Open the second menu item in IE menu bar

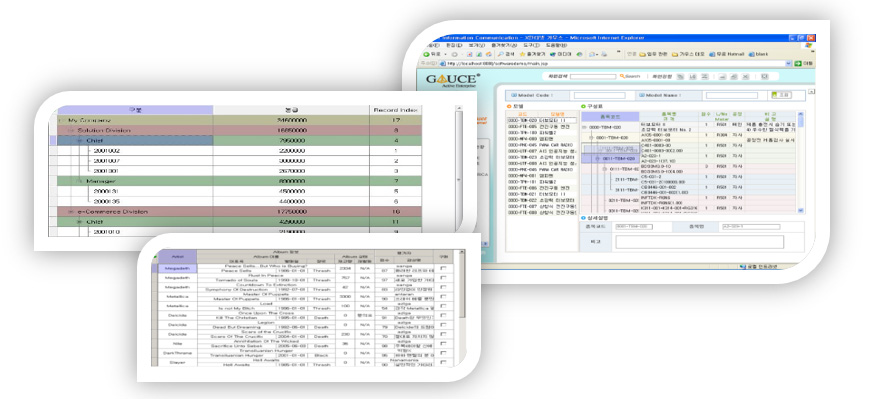click(454, 45)
